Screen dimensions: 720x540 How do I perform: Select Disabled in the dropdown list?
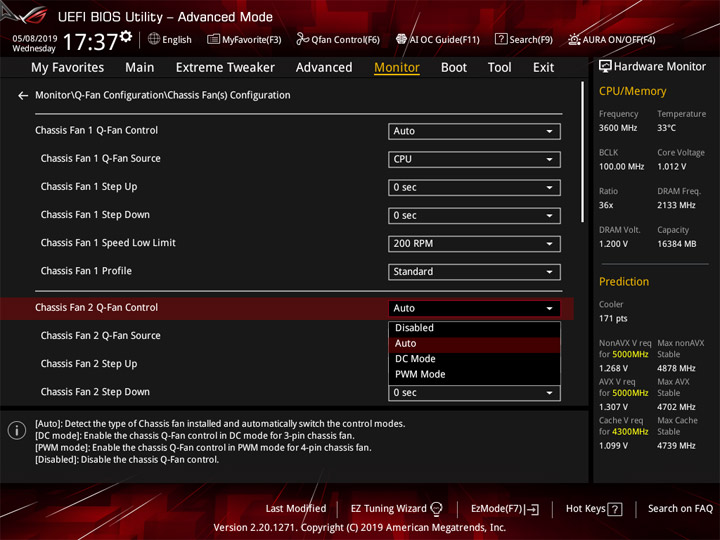click(474, 328)
